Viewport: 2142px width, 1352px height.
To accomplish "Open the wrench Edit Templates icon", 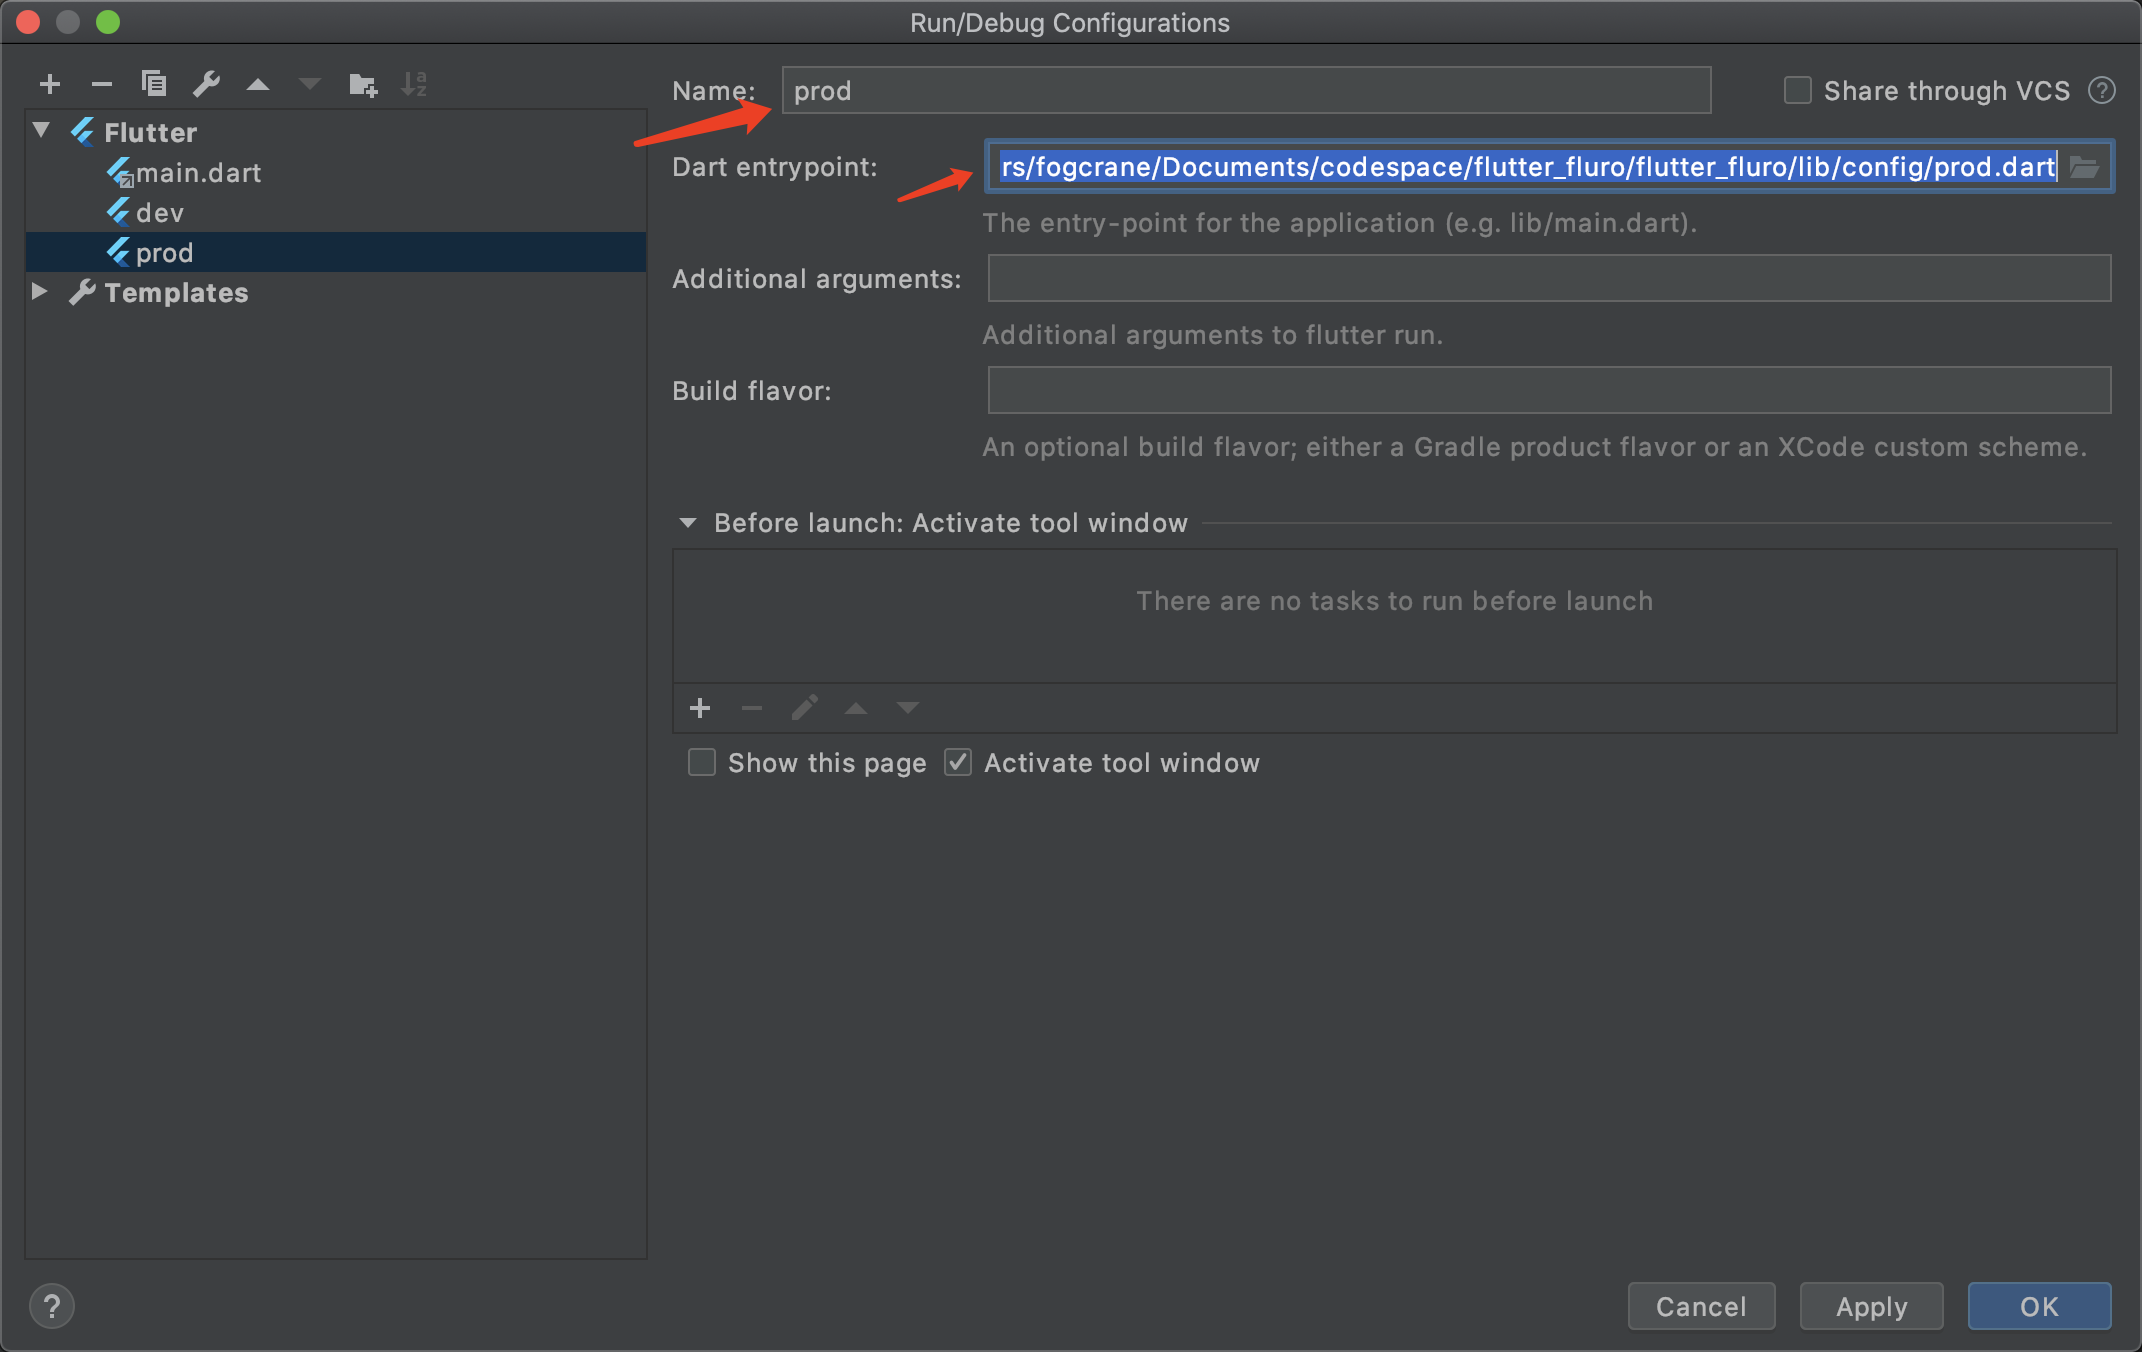I will click(x=206, y=84).
